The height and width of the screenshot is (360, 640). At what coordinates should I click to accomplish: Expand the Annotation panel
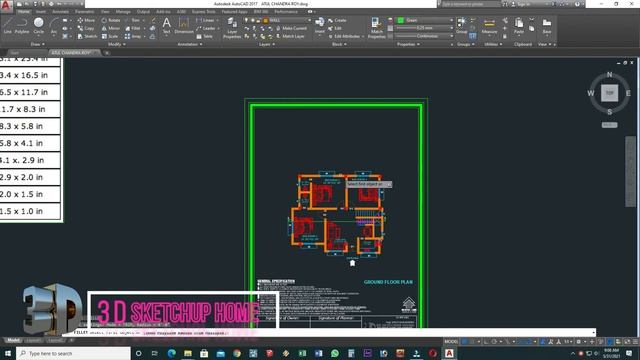(x=190, y=44)
